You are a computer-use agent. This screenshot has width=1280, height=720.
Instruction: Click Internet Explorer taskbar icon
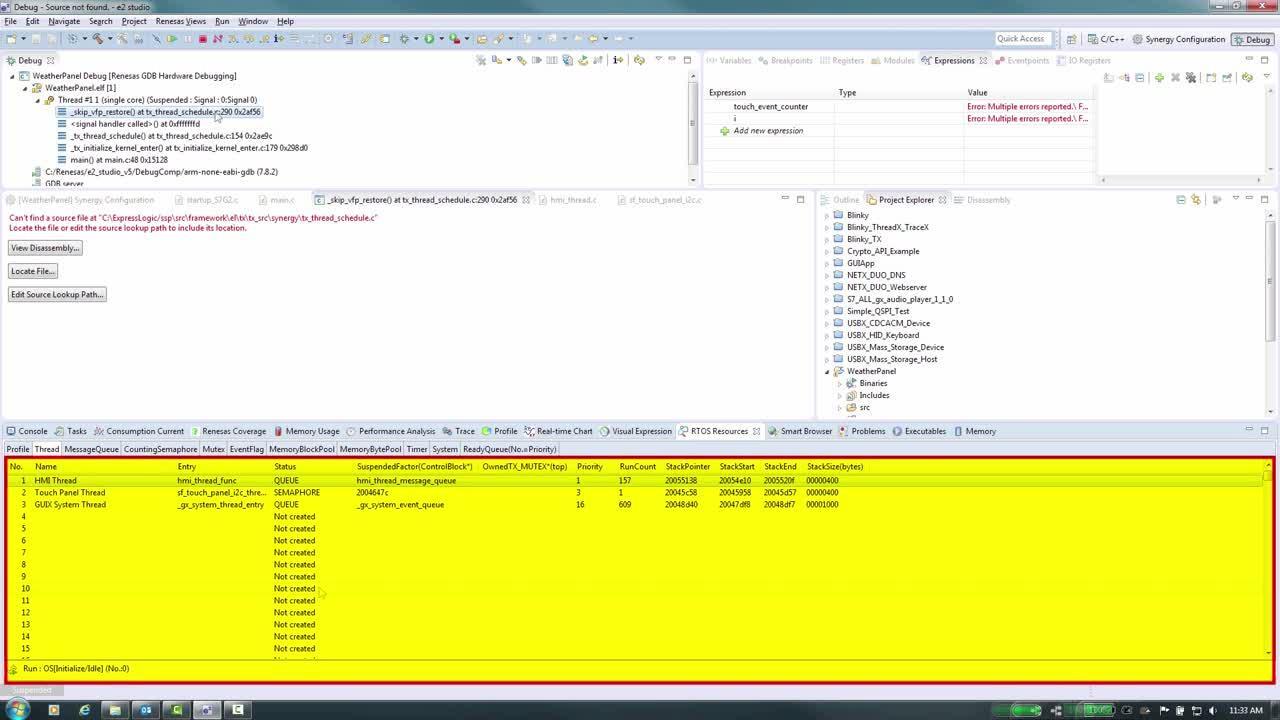click(x=84, y=710)
